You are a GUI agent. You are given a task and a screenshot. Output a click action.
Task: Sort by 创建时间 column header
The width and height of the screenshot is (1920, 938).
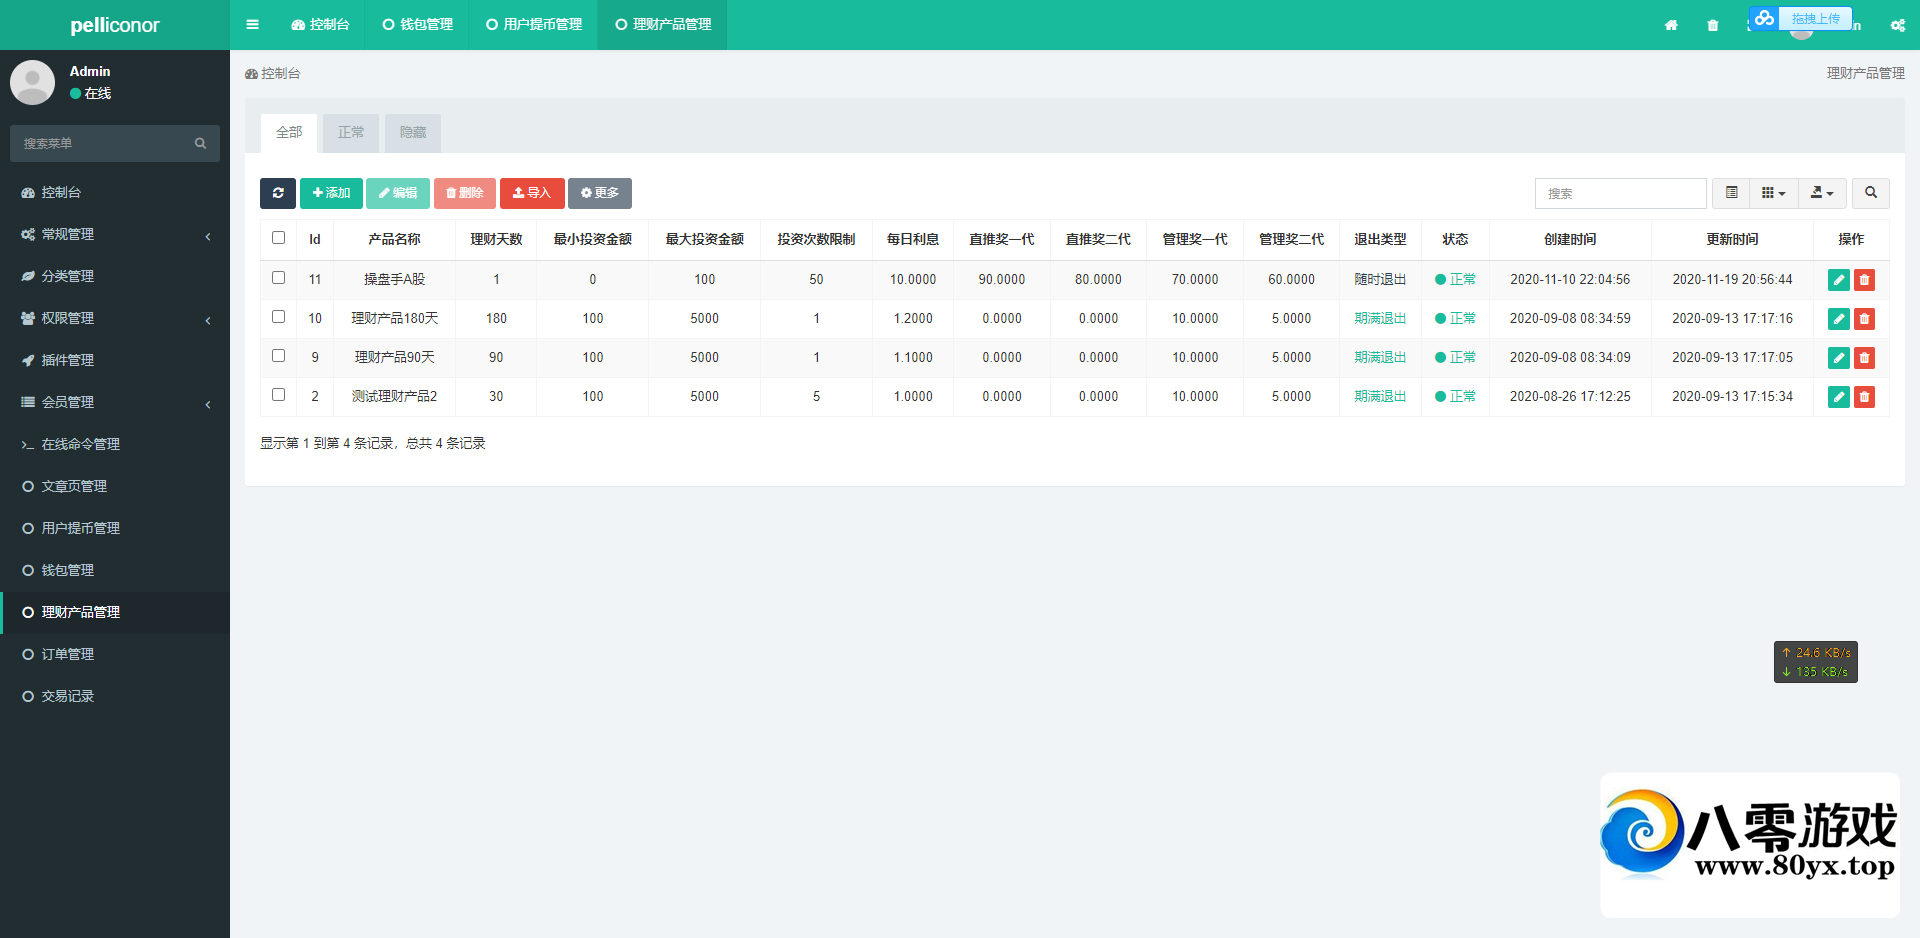(x=1570, y=240)
